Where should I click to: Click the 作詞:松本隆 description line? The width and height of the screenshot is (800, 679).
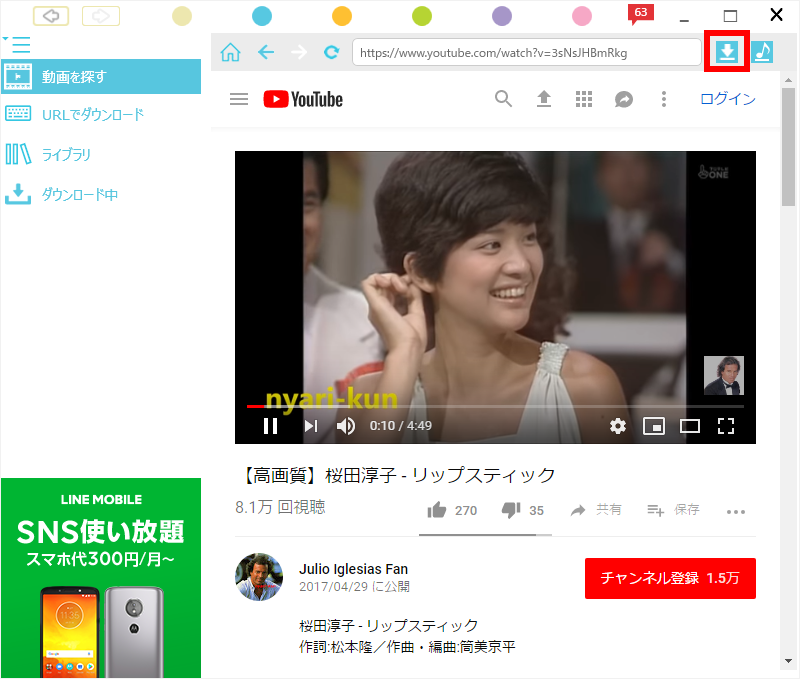coord(407,647)
